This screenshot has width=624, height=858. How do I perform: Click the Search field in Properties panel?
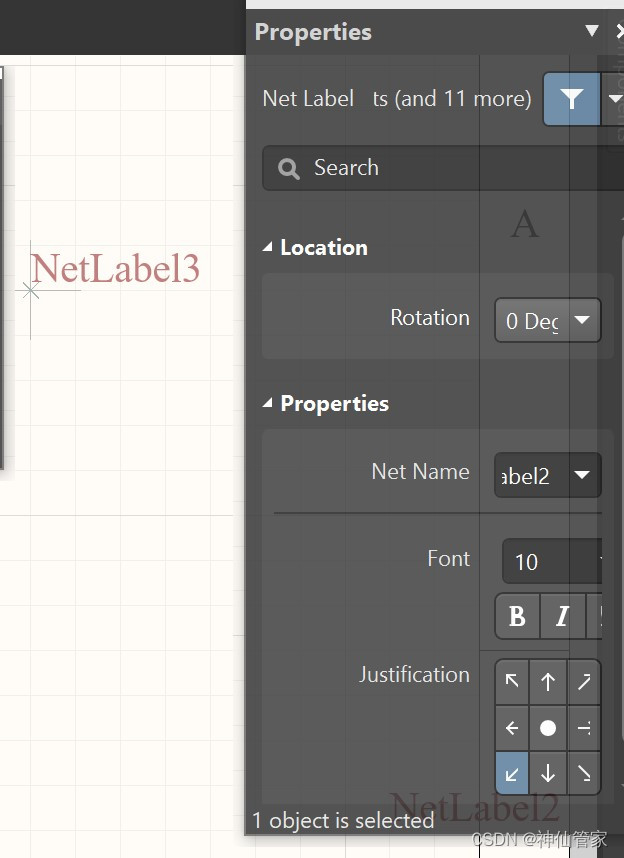pyautogui.click(x=443, y=167)
